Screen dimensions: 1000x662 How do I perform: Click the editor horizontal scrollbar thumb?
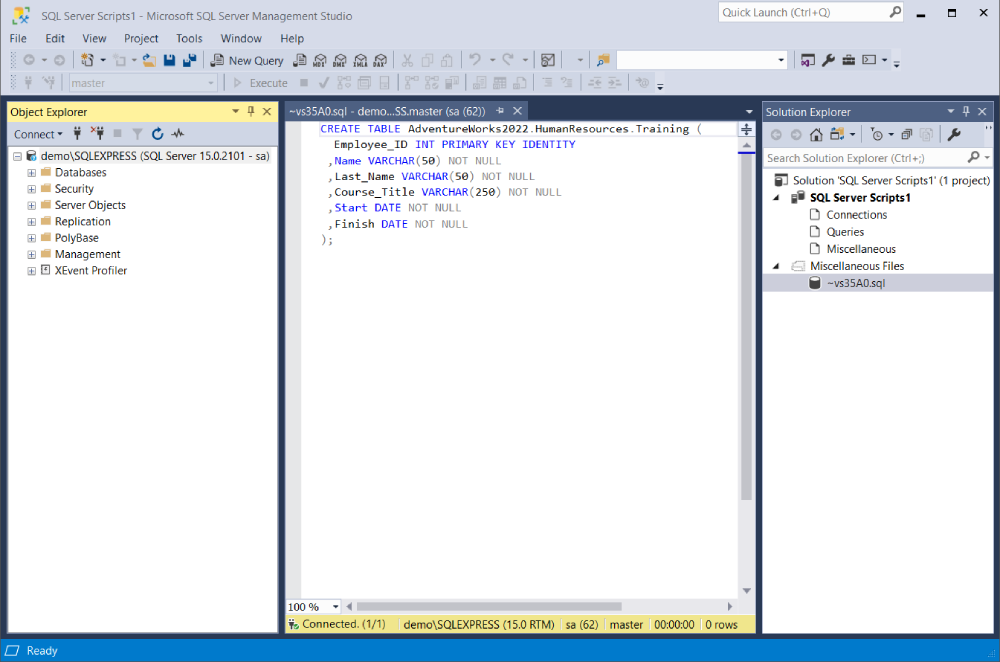pyautogui.click(x=489, y=607)
